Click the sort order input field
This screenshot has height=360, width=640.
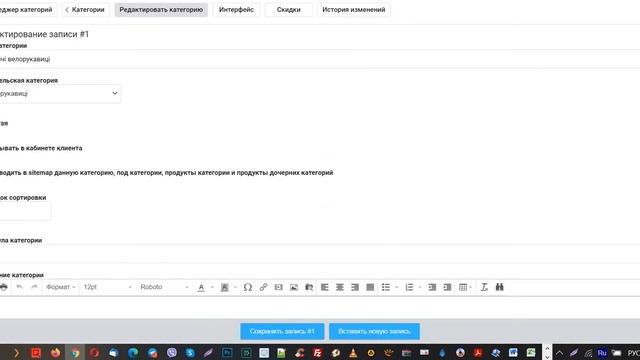pos(25,211)
